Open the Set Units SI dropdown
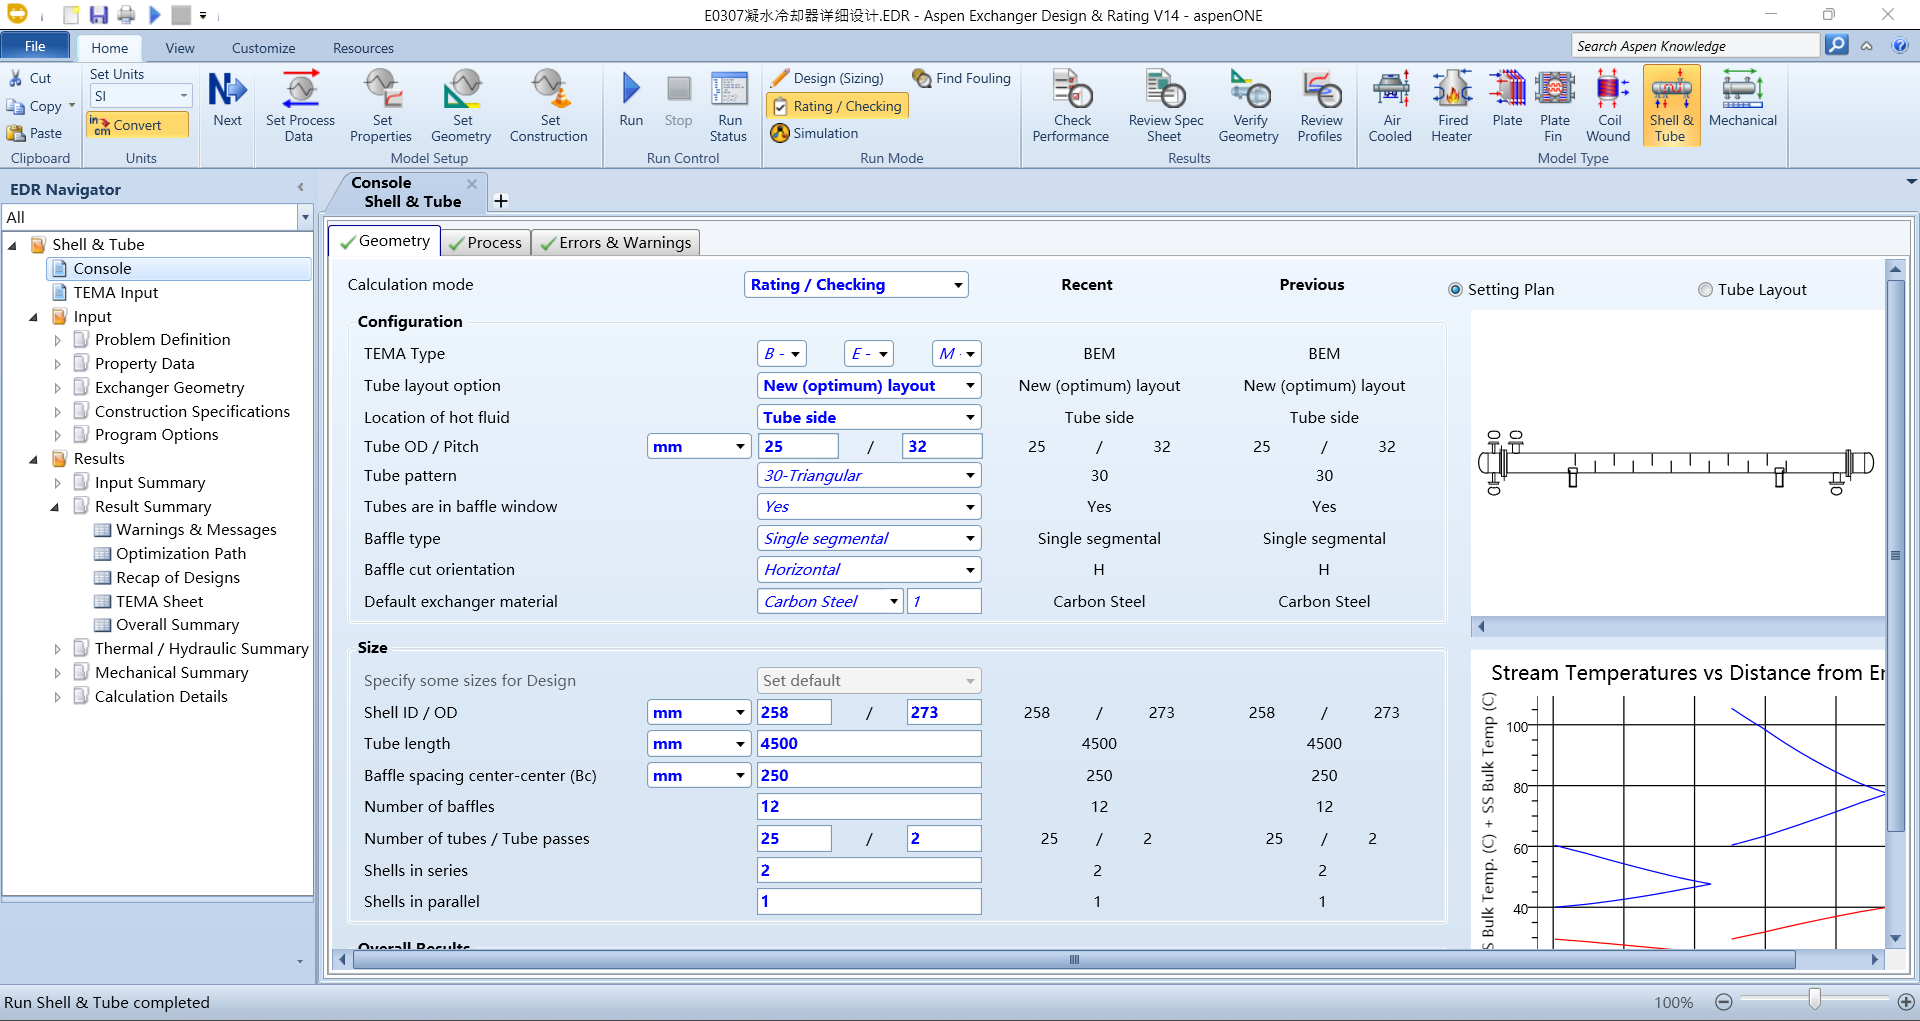 click(184, 96)
